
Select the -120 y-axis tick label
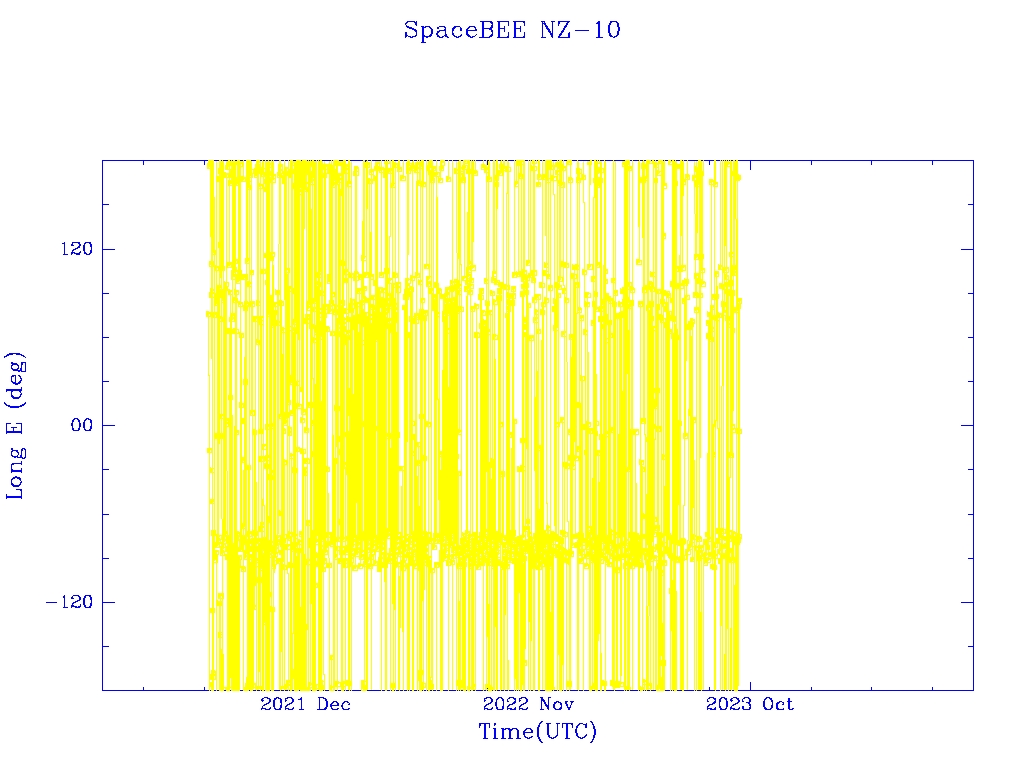point(65,602)
